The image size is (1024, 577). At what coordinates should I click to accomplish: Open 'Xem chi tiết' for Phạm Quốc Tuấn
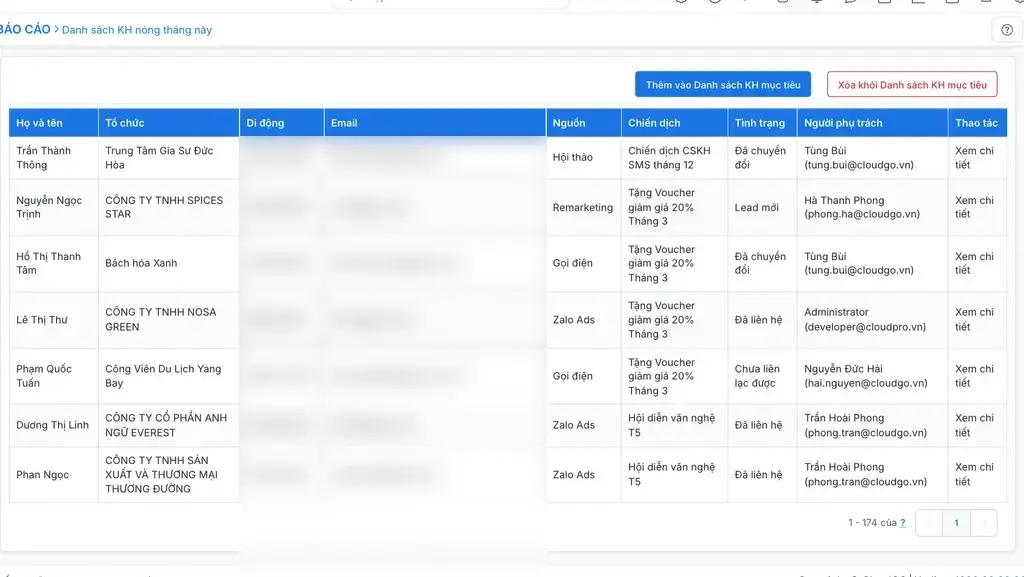[x=974, y=376]
